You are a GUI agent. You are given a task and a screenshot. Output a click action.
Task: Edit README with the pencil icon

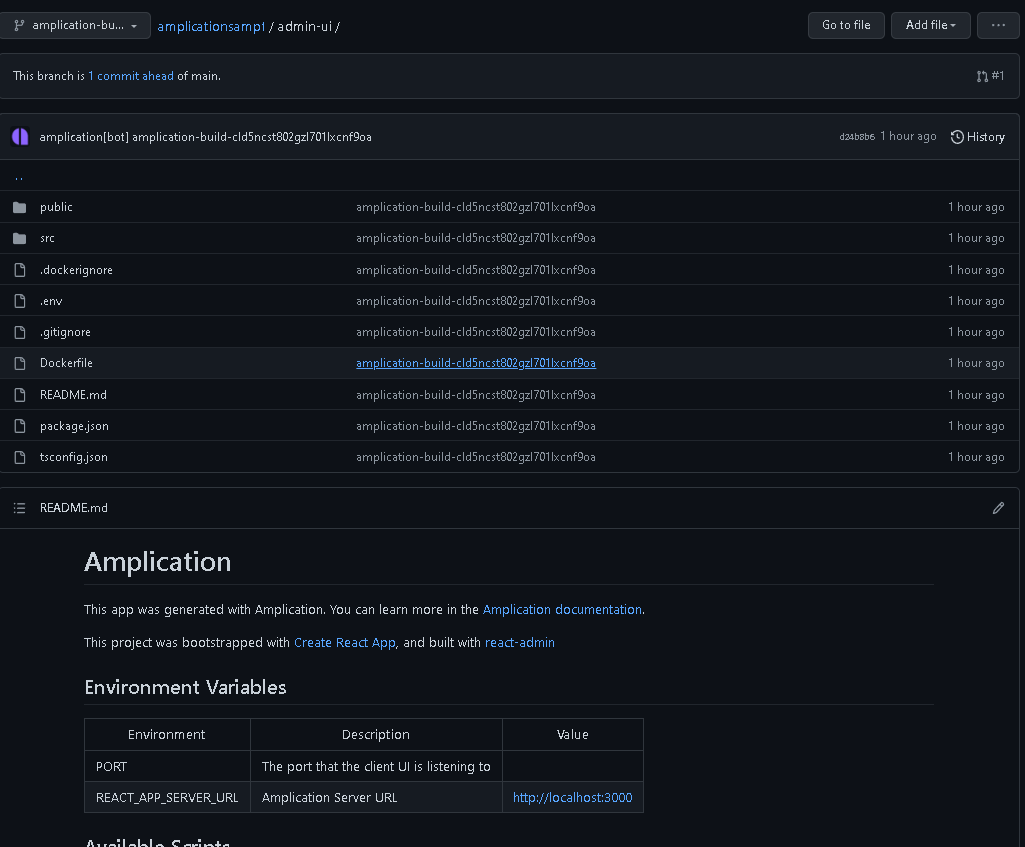pos(998,508)
